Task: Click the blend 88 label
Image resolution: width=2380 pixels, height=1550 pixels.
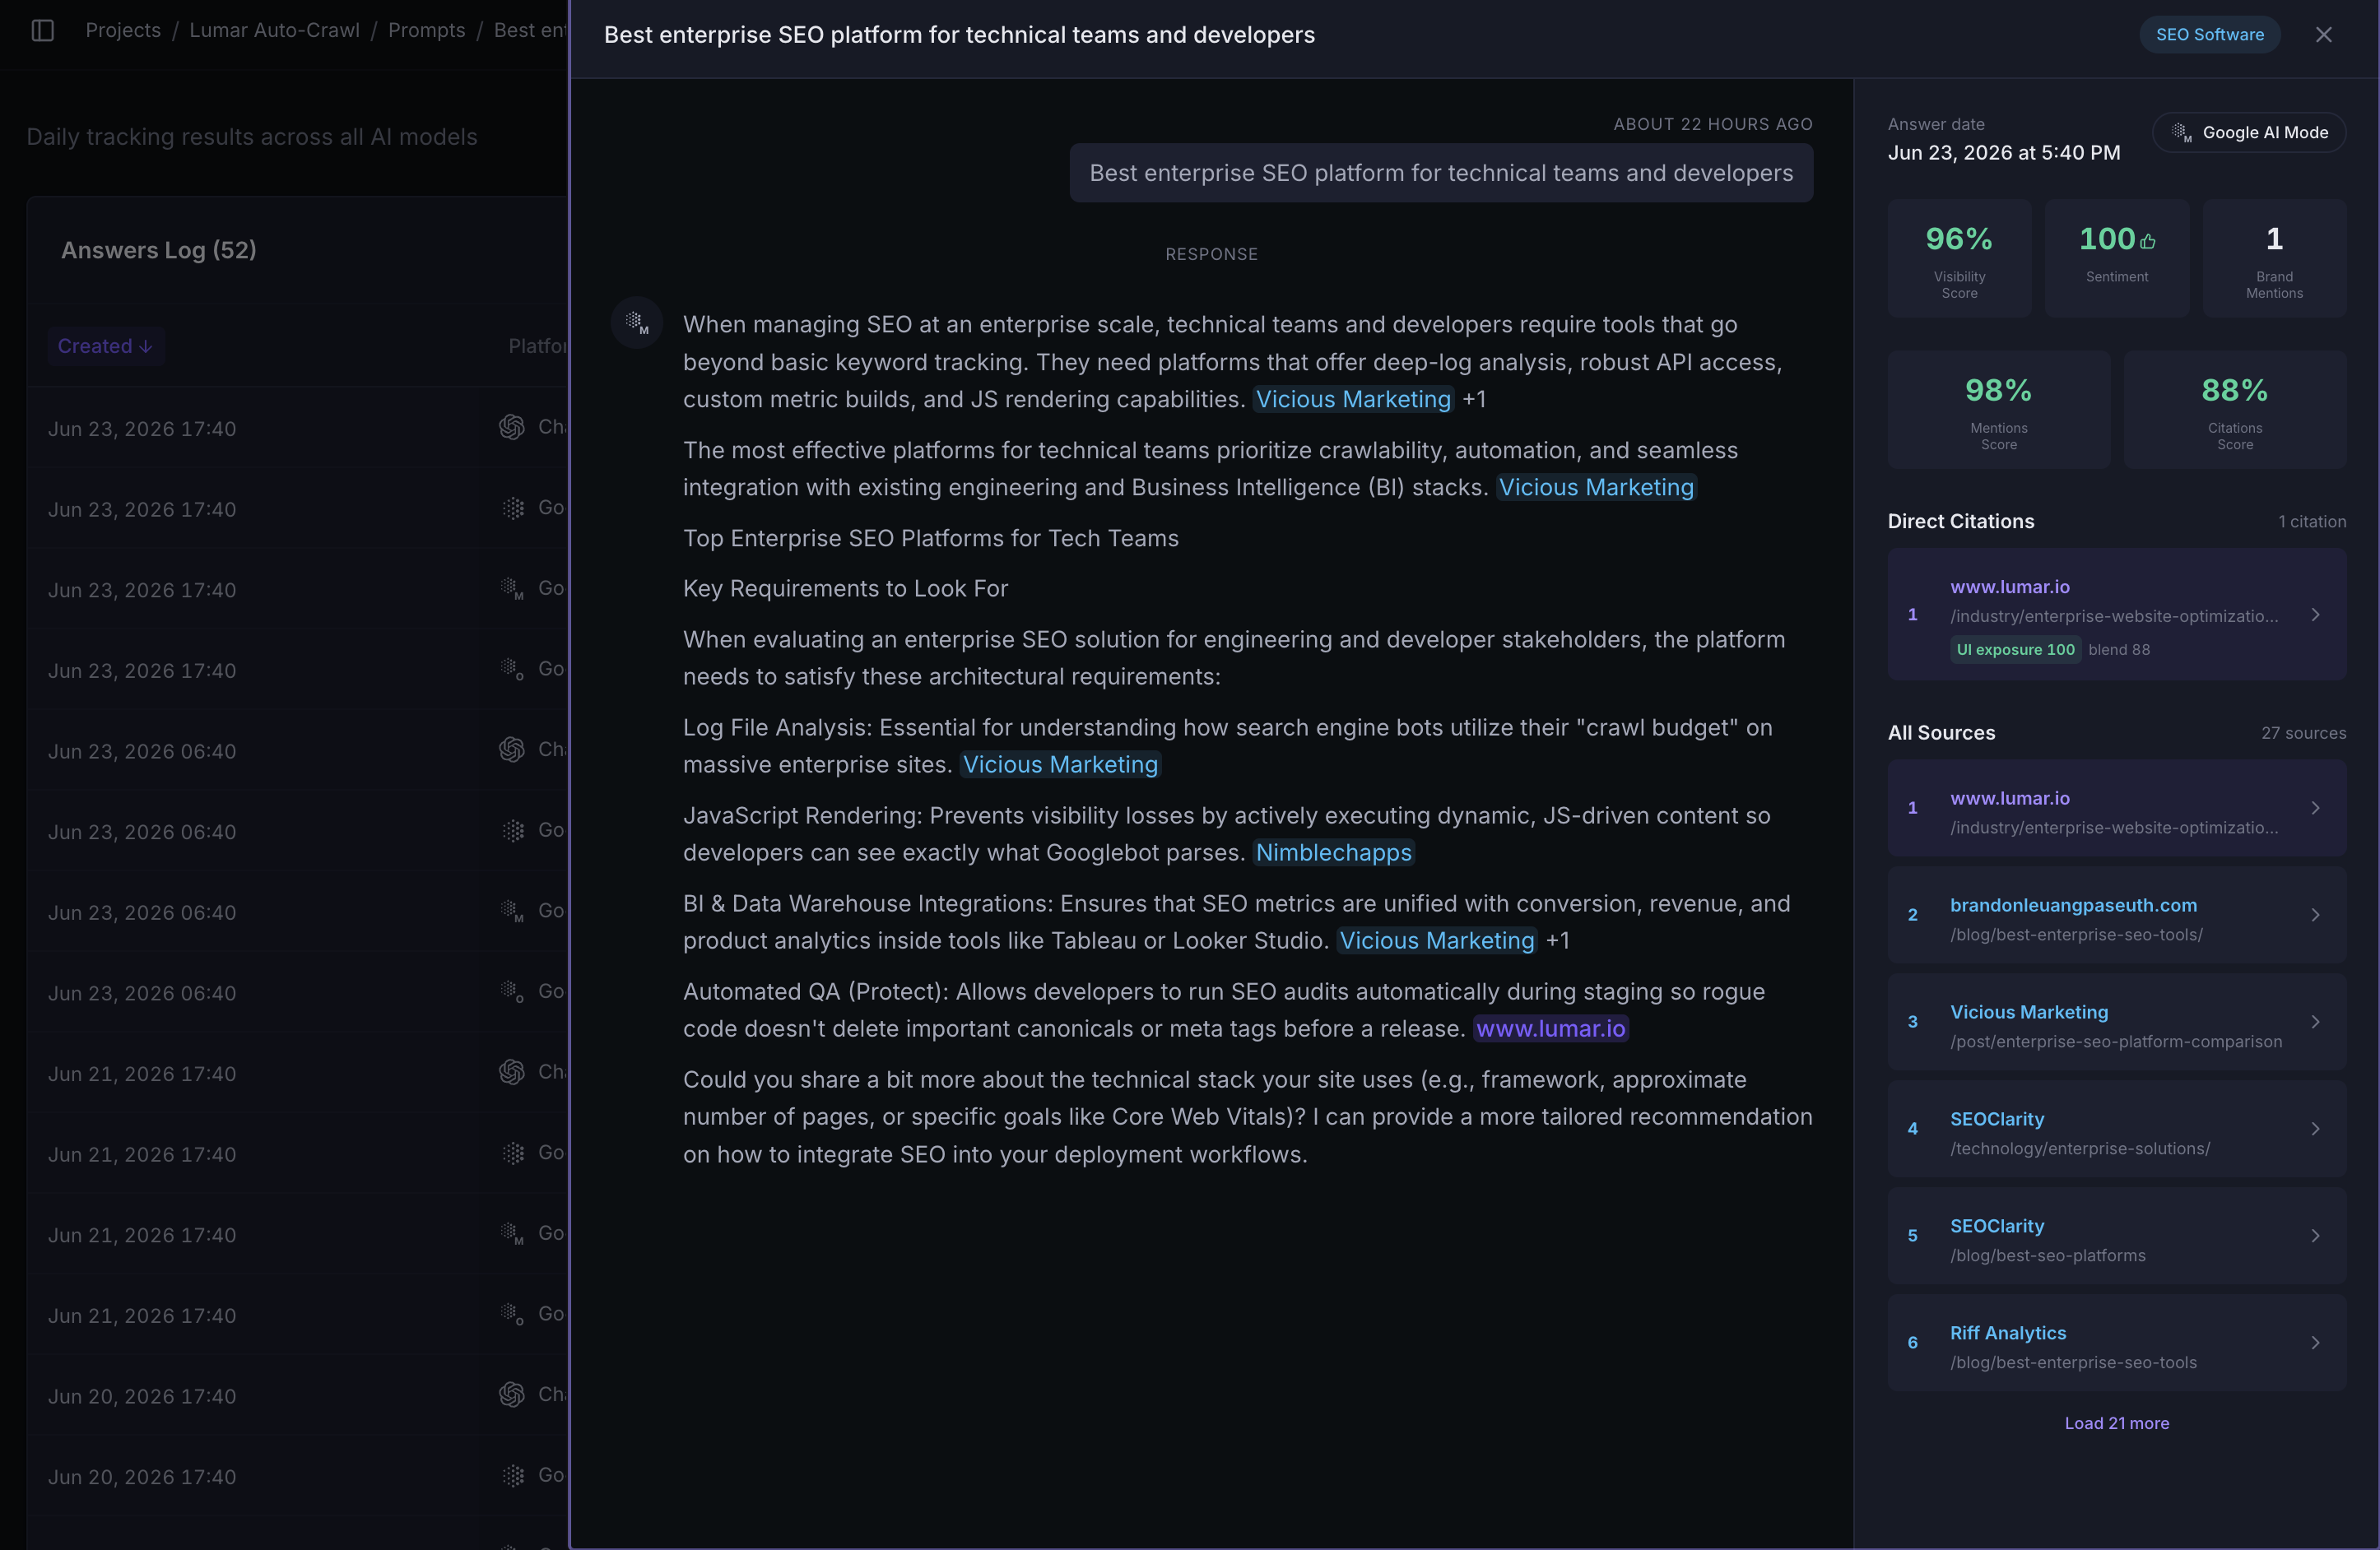Action: [2118, 650]
